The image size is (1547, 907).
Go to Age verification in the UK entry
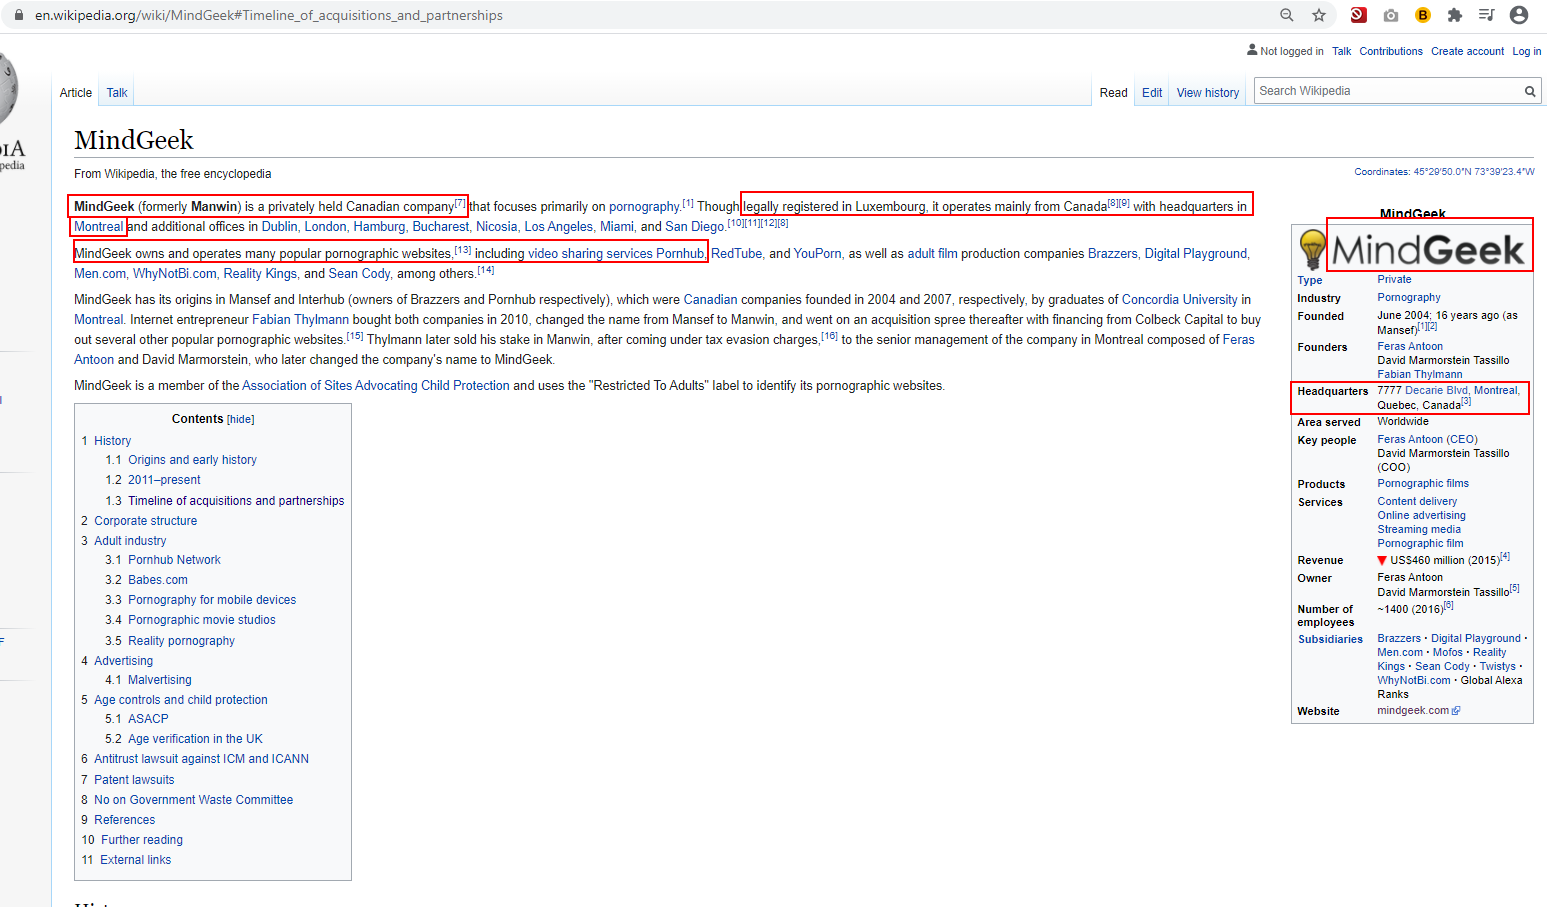click(195, 739)
